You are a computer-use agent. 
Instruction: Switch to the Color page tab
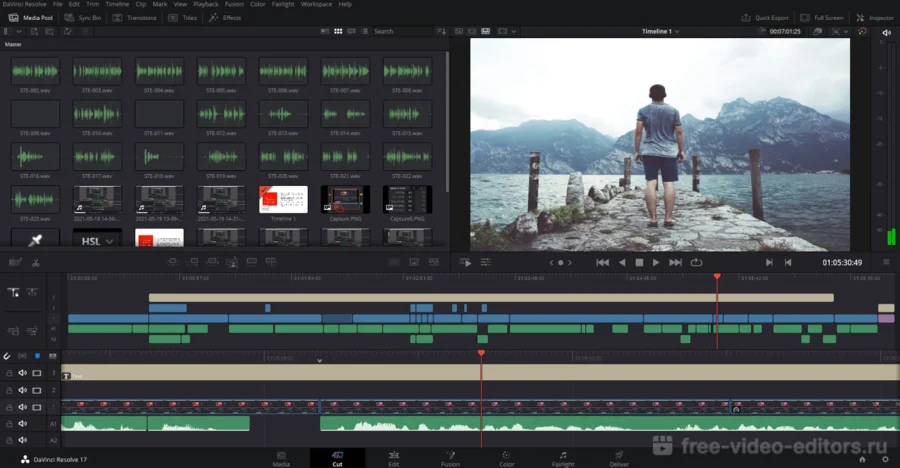click(x=506, y=458)
